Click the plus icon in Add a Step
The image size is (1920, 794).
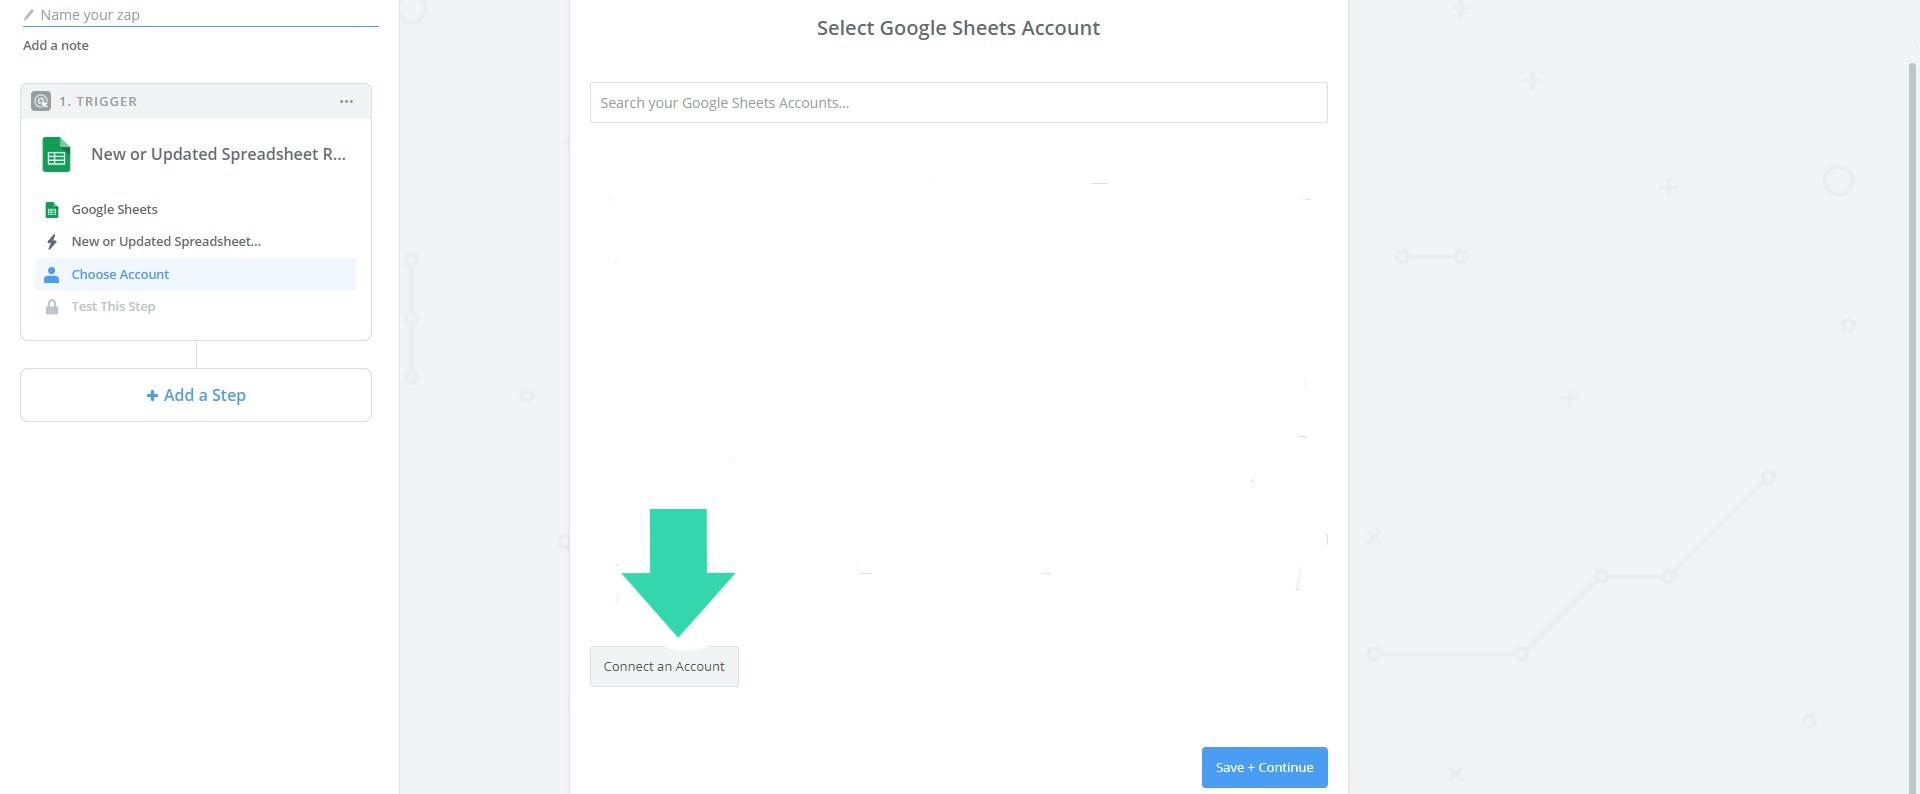[x=152, y=395]
